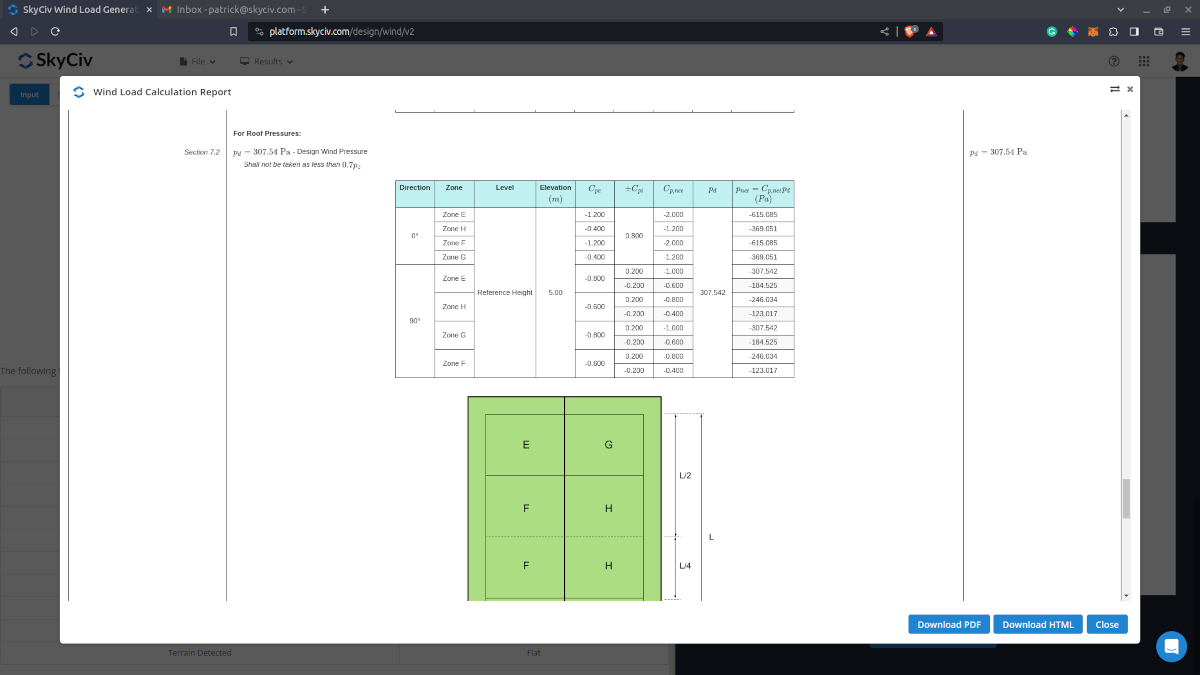Screen dimensions: 1200x675
Task: Click the Download PDF button
Action: [948, 624]
